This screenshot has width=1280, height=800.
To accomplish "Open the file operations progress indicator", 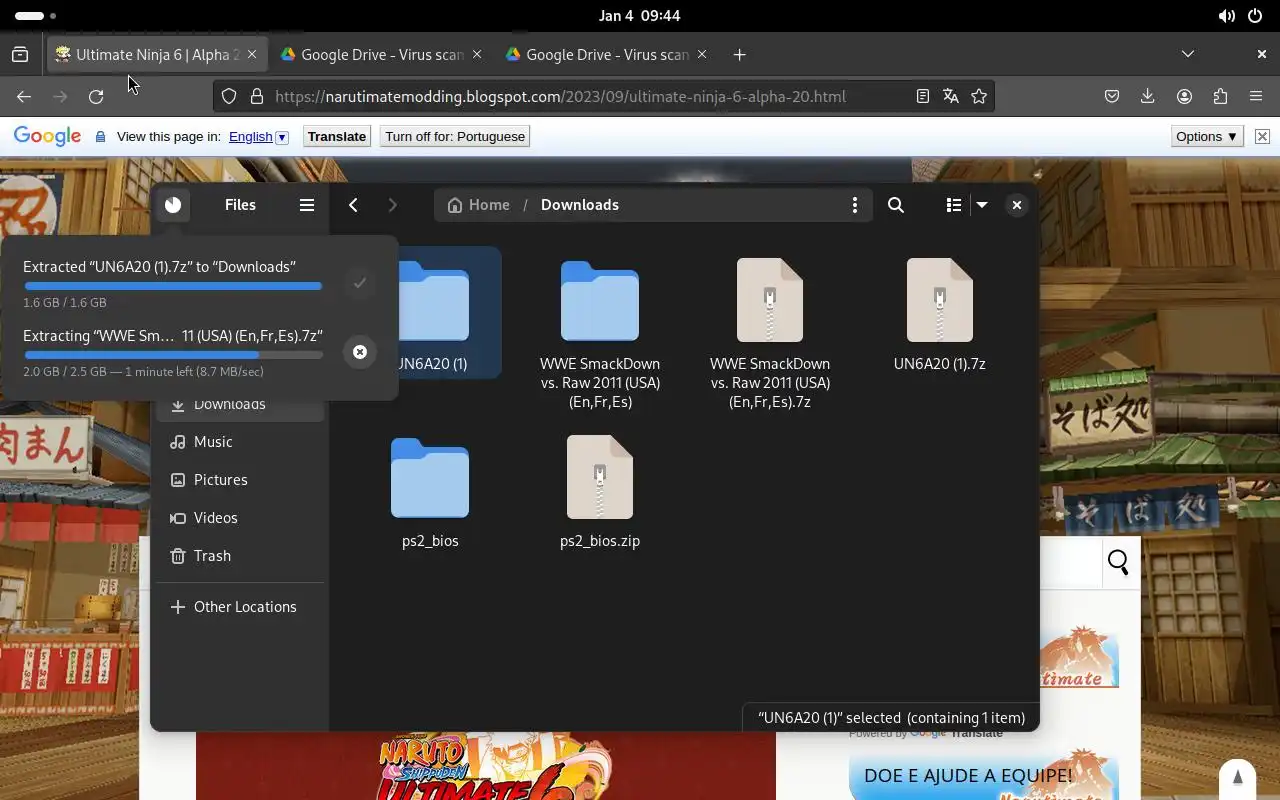I will coord(173,205).
